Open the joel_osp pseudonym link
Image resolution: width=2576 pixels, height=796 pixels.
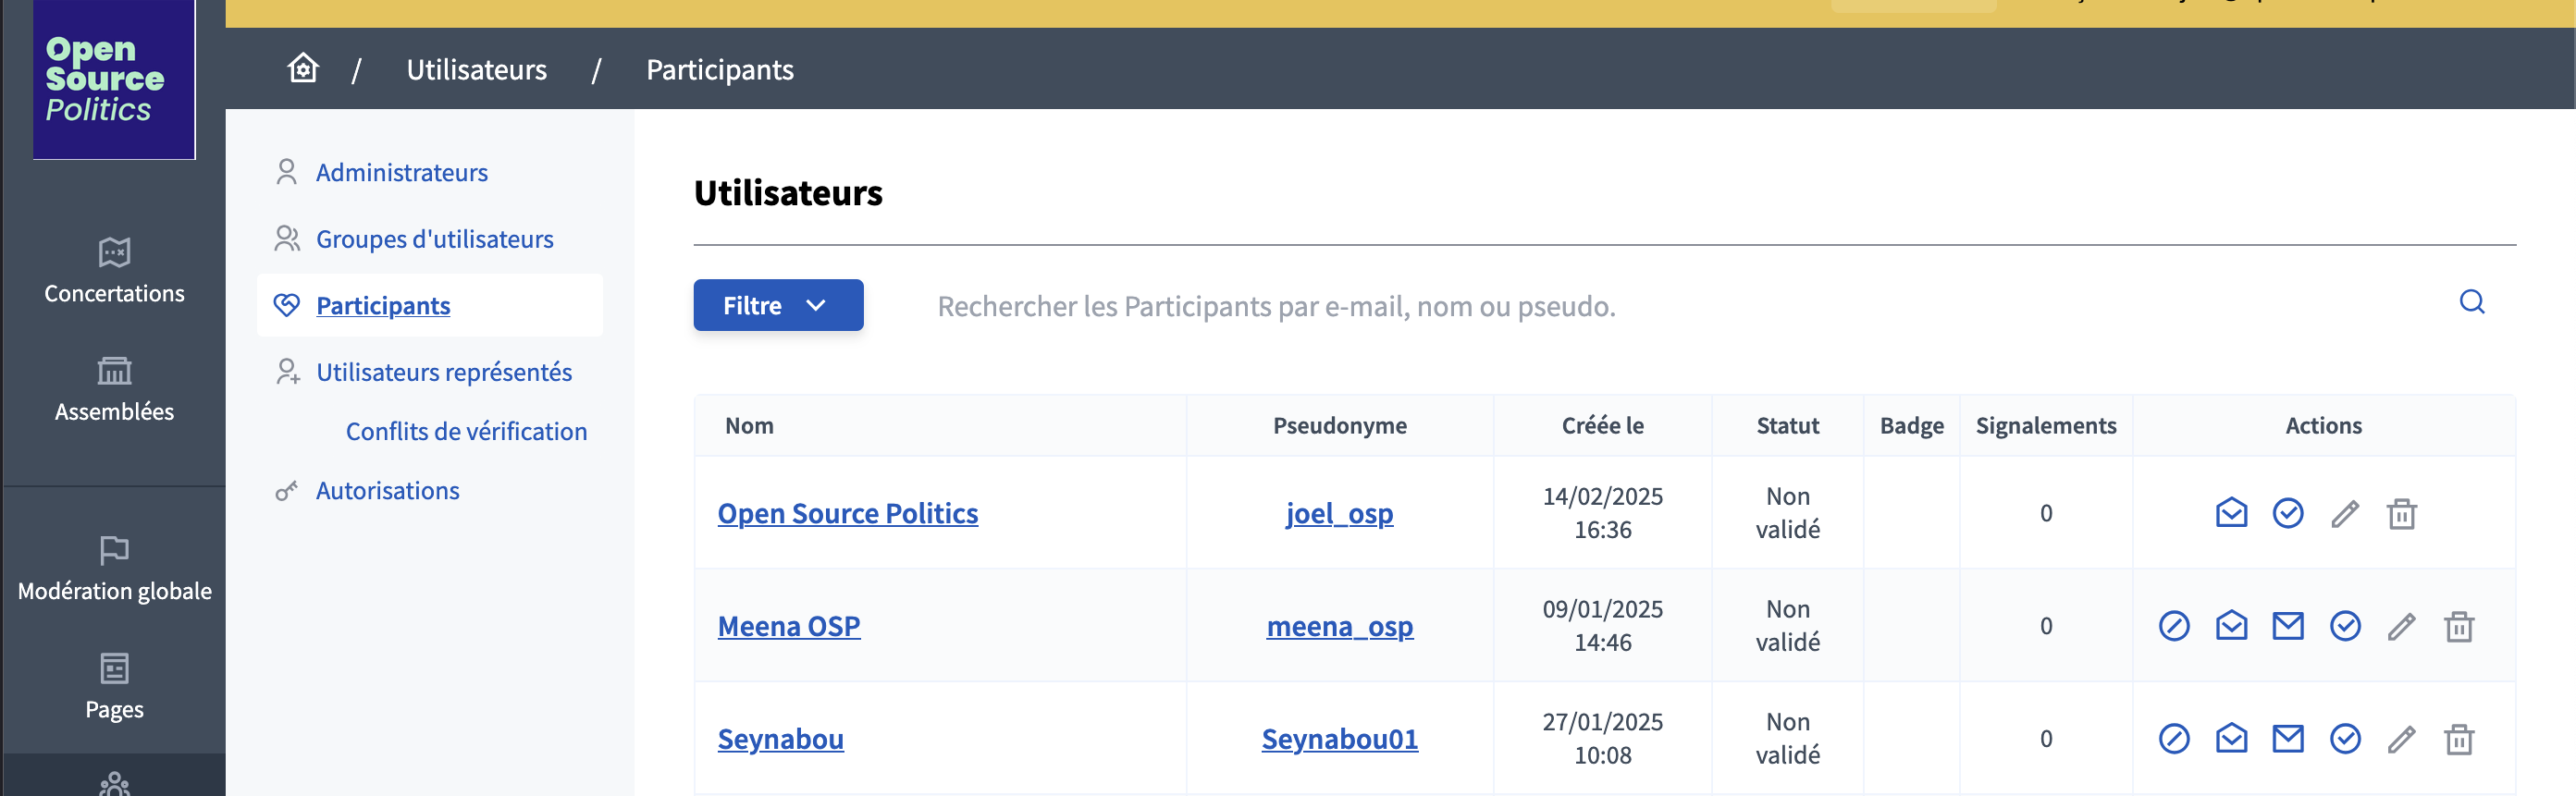[x=1339, y=513]
